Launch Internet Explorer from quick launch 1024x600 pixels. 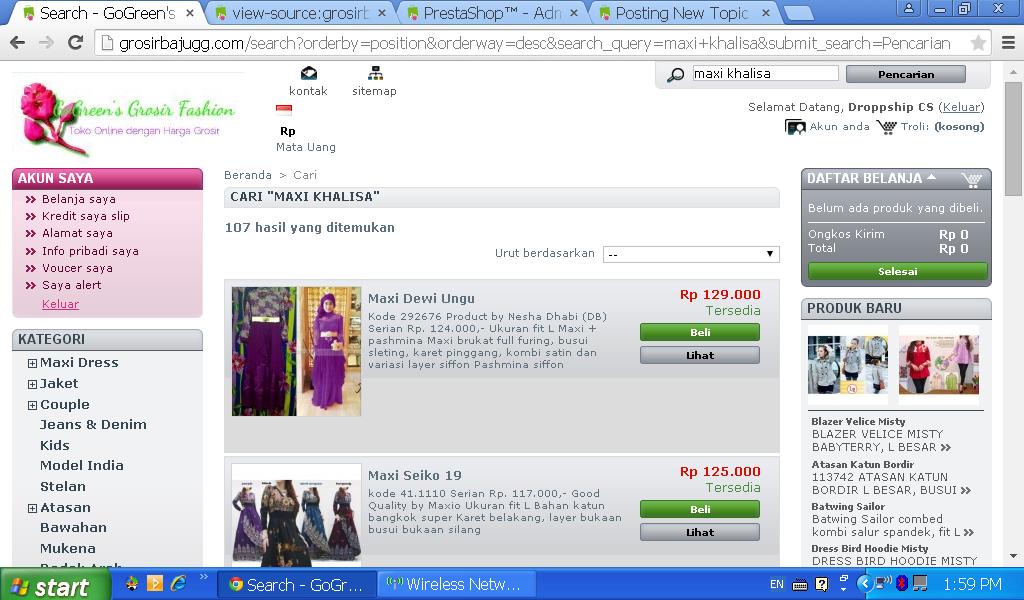[178, 583]
